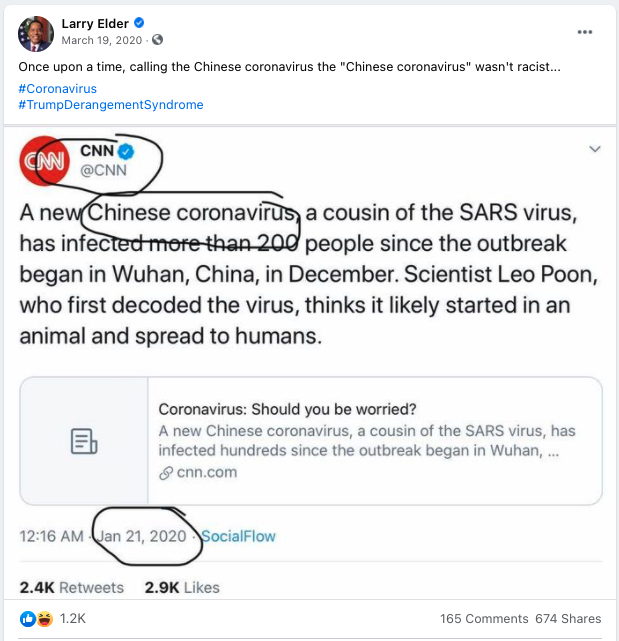Click the @CNN handle
This screenshot has height=641, width=619.
[103, 168]
